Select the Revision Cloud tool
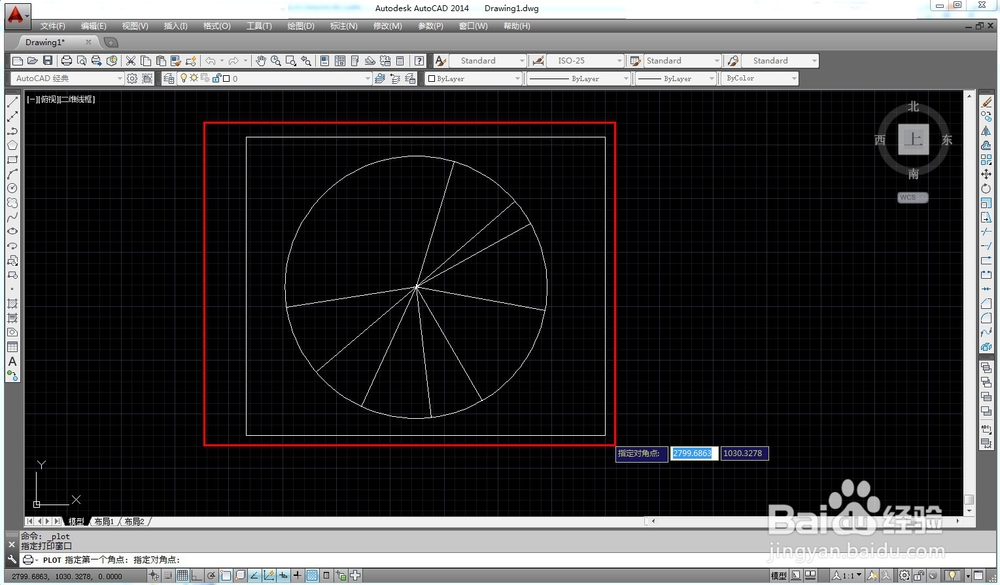This screenshot has width=1000, height=585. 12,203
